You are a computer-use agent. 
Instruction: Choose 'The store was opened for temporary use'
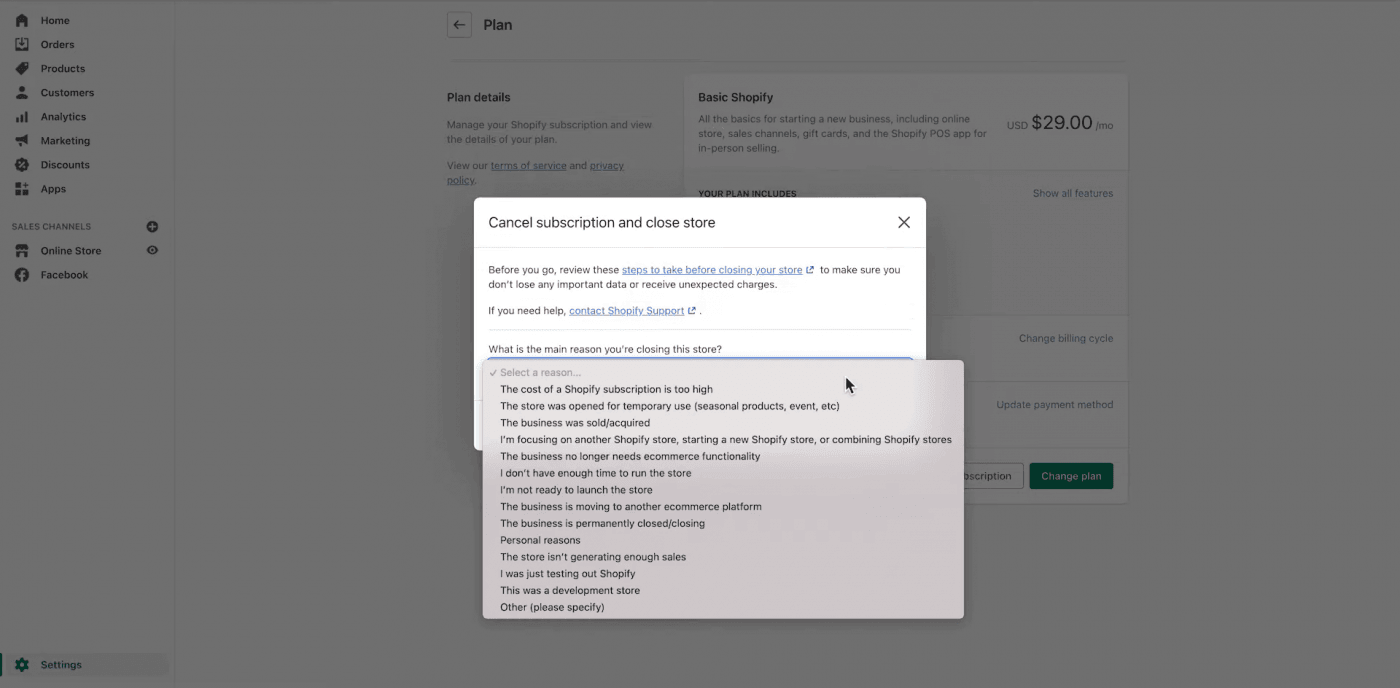(x=723, y=406)
